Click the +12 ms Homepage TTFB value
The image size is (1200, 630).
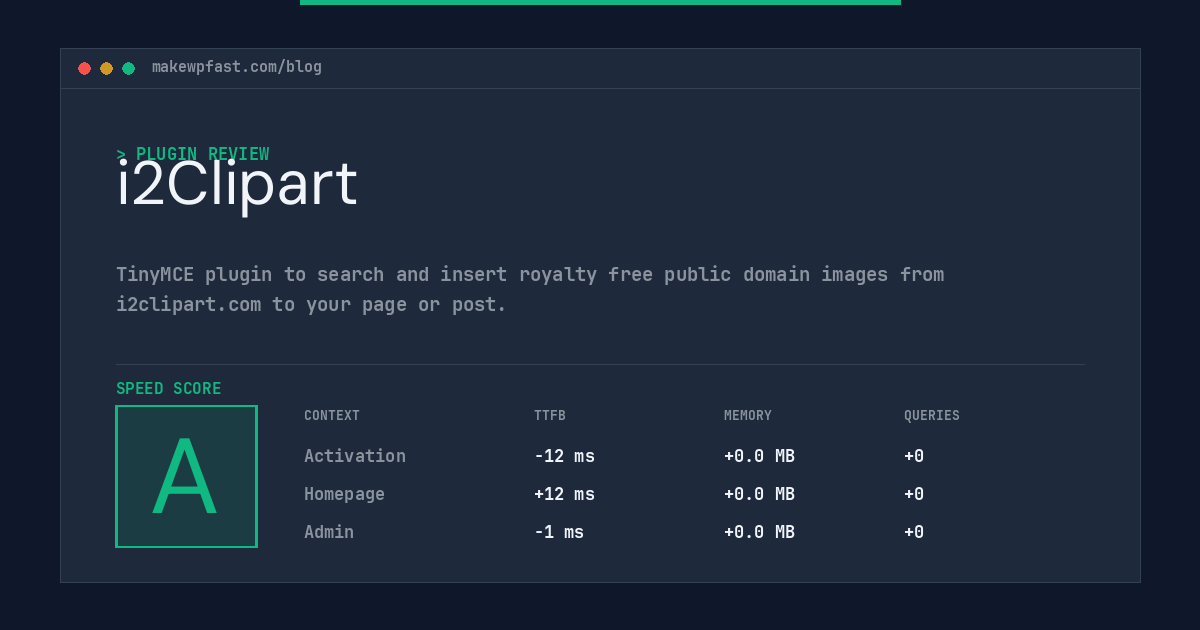click(564, 494)
